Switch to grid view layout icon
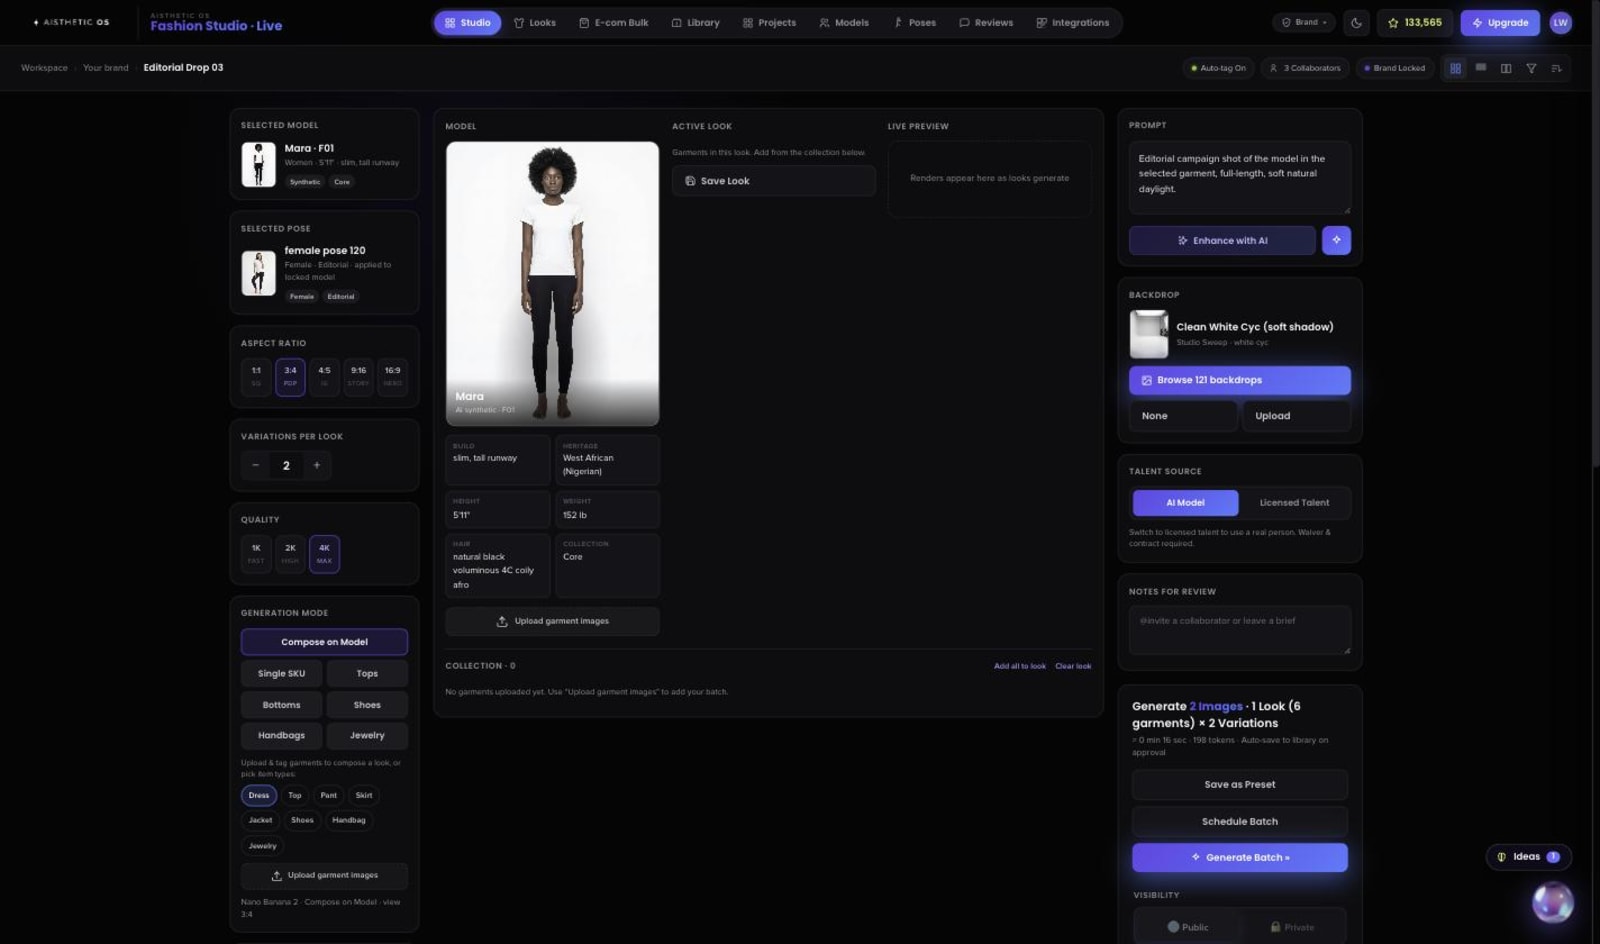This screenshot has width=1600, height=944. 1455,68
